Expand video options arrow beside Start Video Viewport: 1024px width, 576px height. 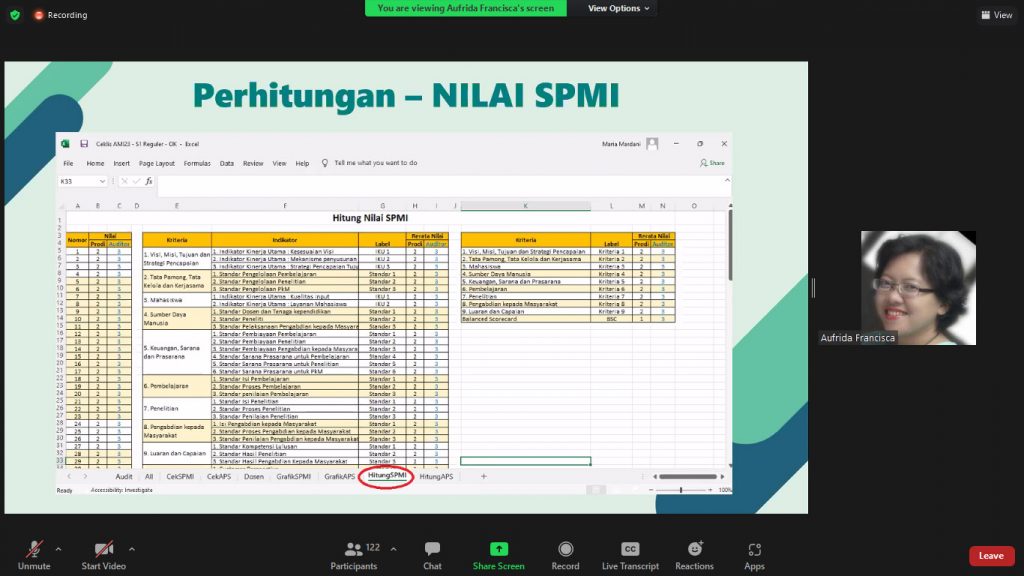(x=132, y=549)
